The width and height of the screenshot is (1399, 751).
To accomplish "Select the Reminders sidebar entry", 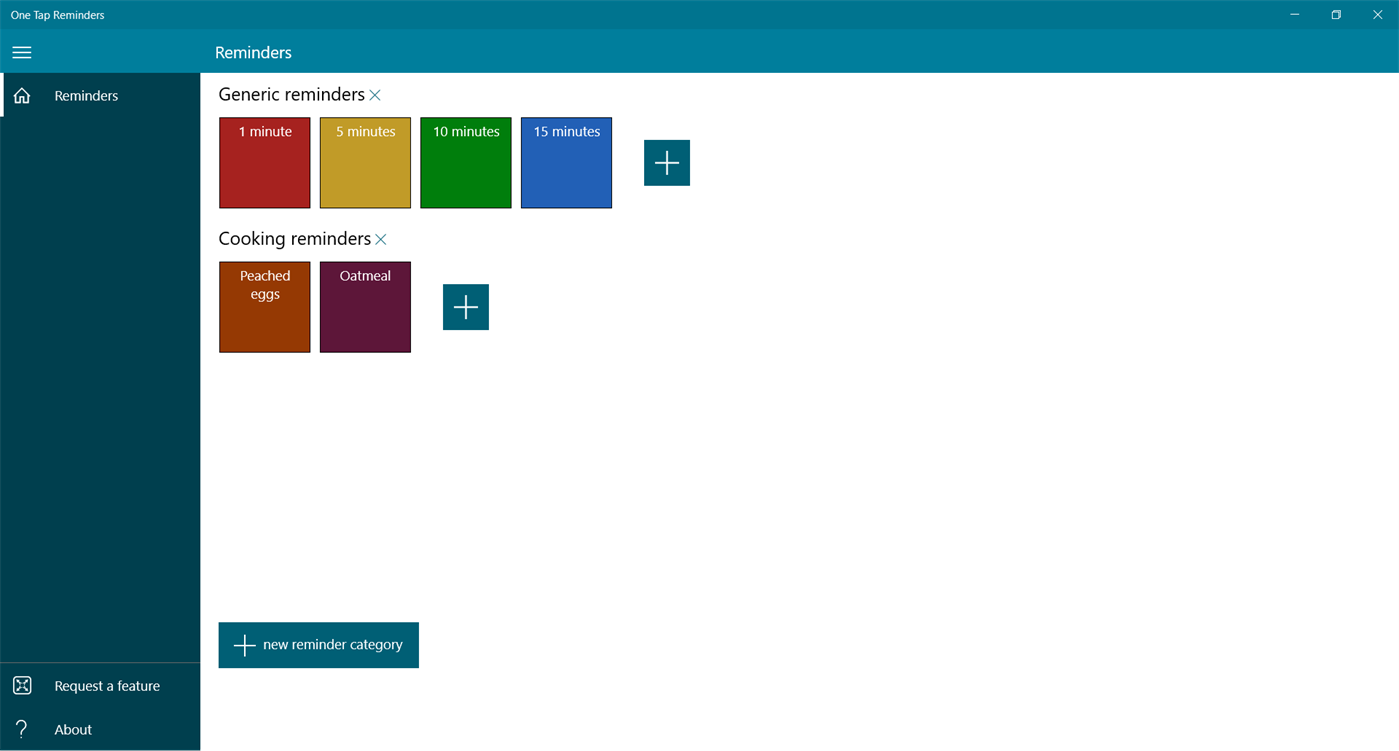I will pyautogui.click(x=86, y=95).
